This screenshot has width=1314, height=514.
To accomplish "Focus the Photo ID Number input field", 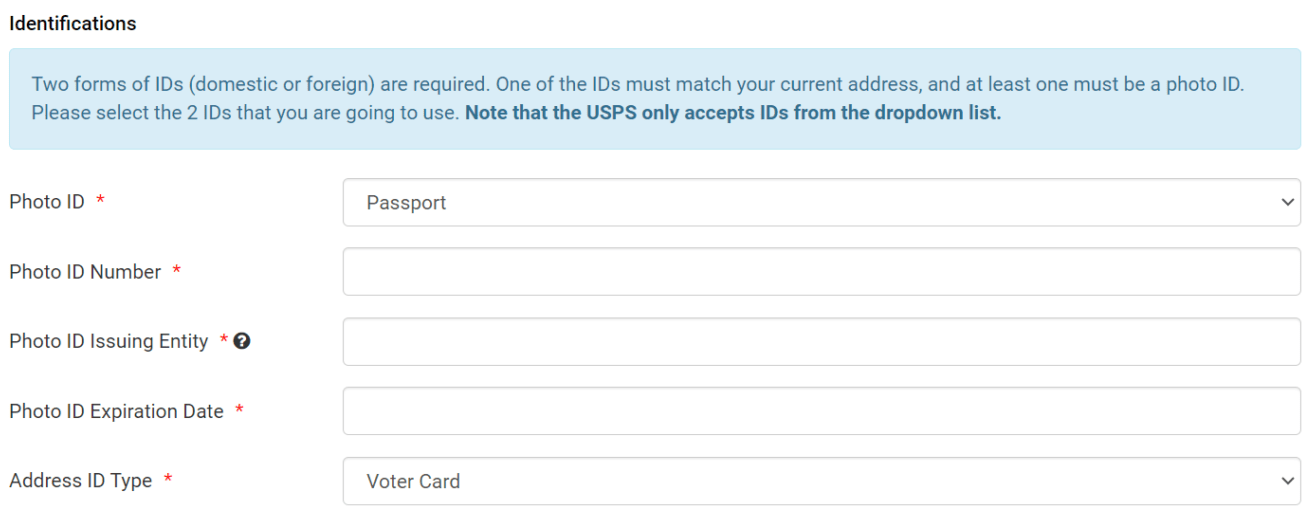I will tap(821, 272).
